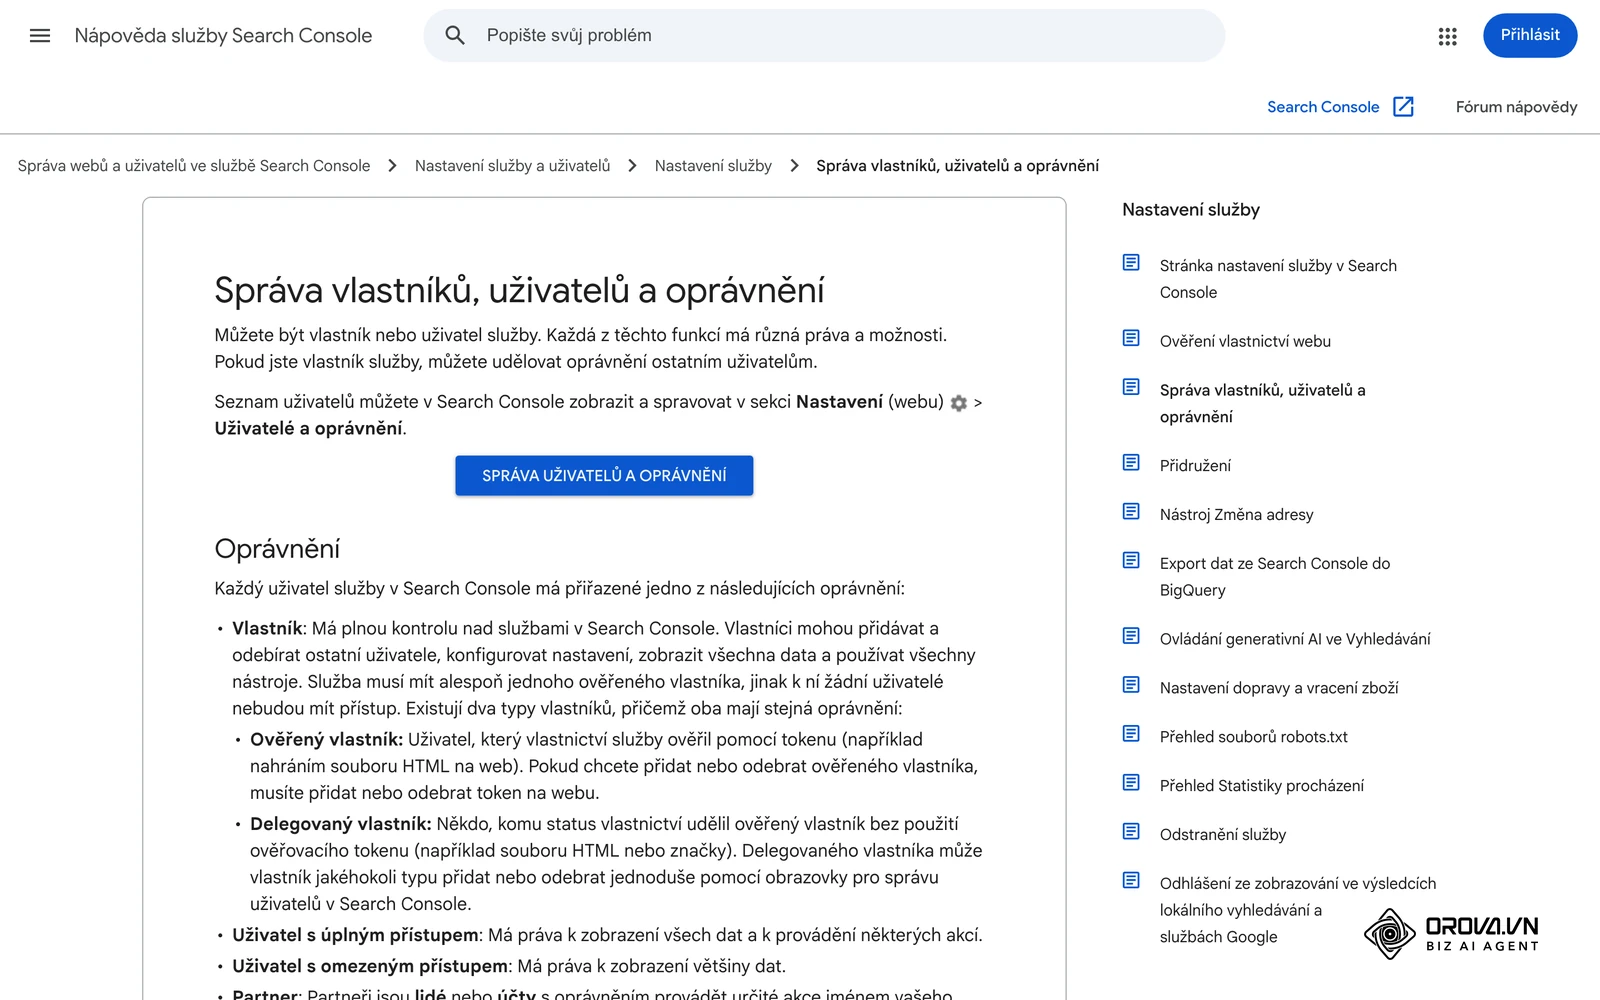Open Nastavení dopravy a vracení zboží article
Screen dimensions: 1600x1000
tap(1279, 688)
